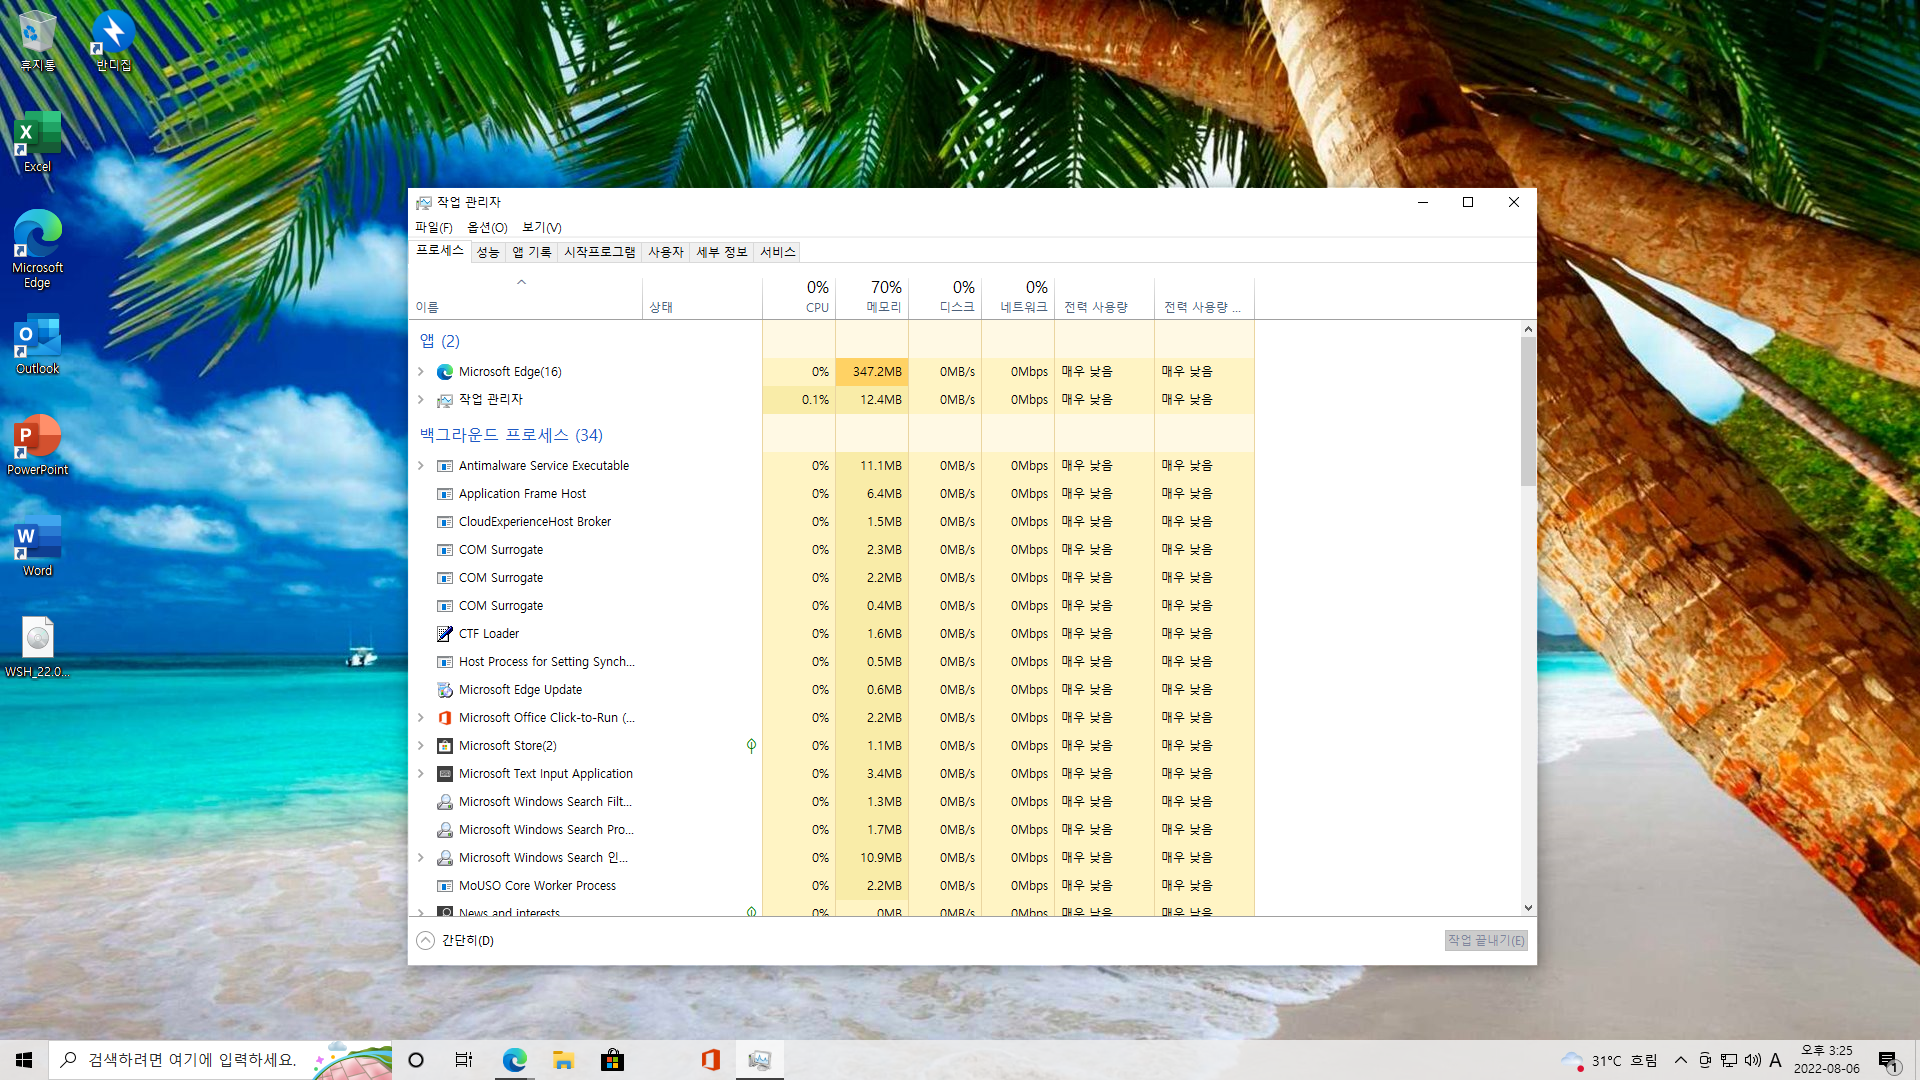This screenshot has width=1920, height=1080.
Task: Open the Excel desktop shortcut
Action: [x=37, y=143]
